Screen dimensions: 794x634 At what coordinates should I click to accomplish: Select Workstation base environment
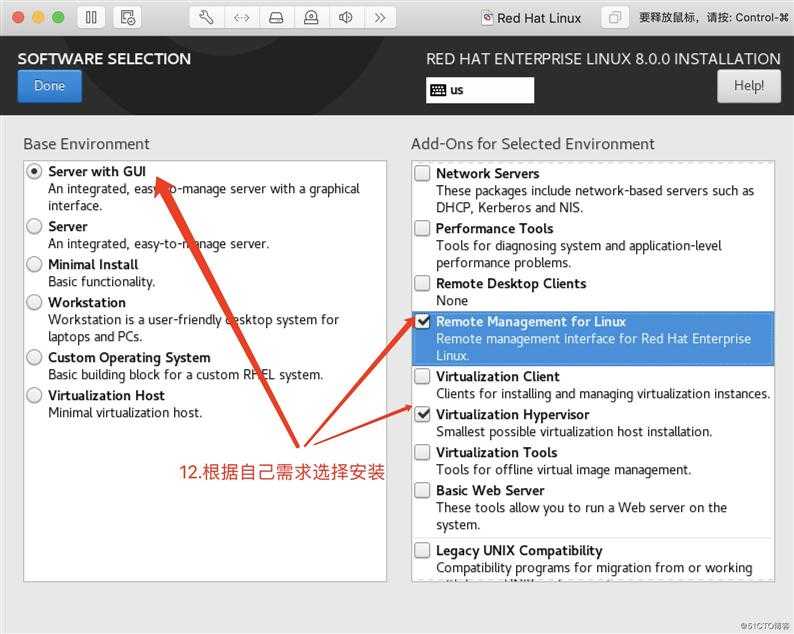34,302
